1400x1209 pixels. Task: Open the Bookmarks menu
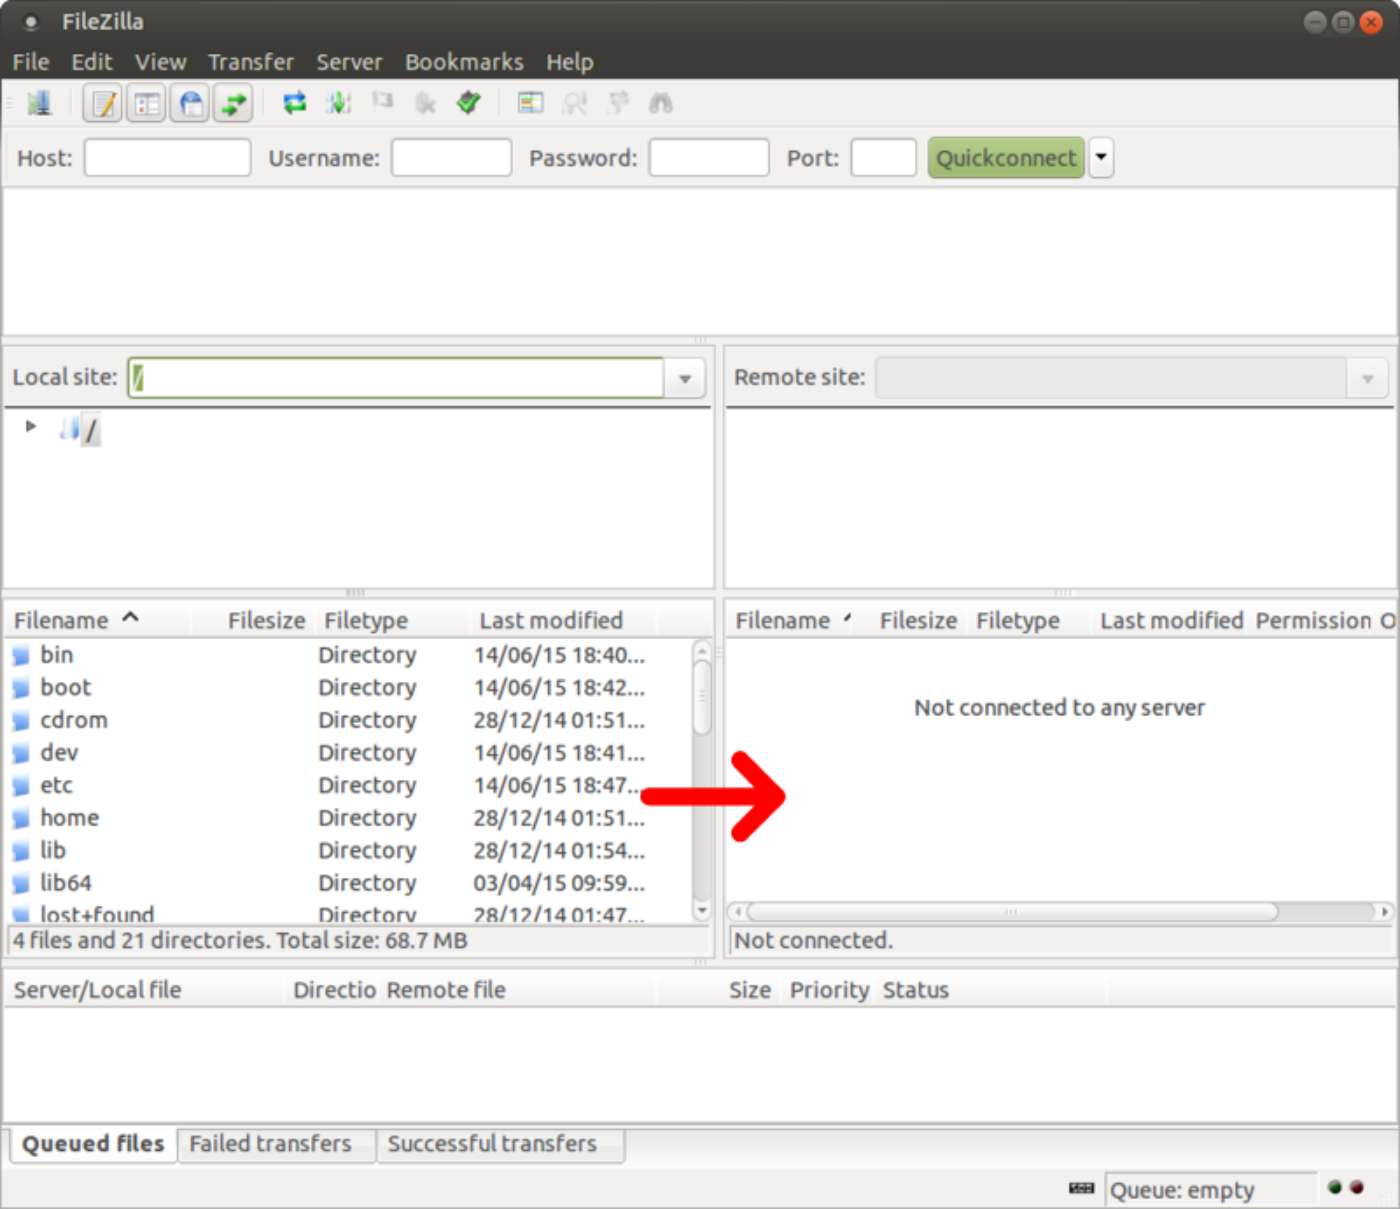tap(464, 62)
